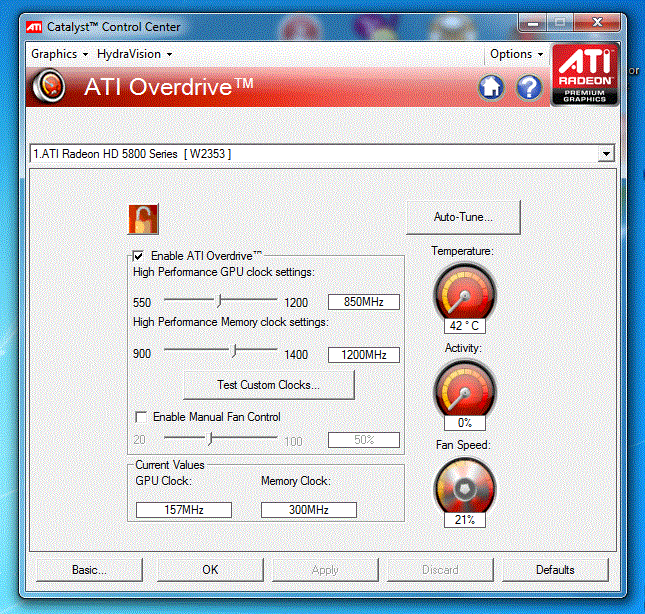The width and height of the screenshot is (645, 614).
Task: Click the GPU clock slider thumb
Action: [x=220, y=301]
